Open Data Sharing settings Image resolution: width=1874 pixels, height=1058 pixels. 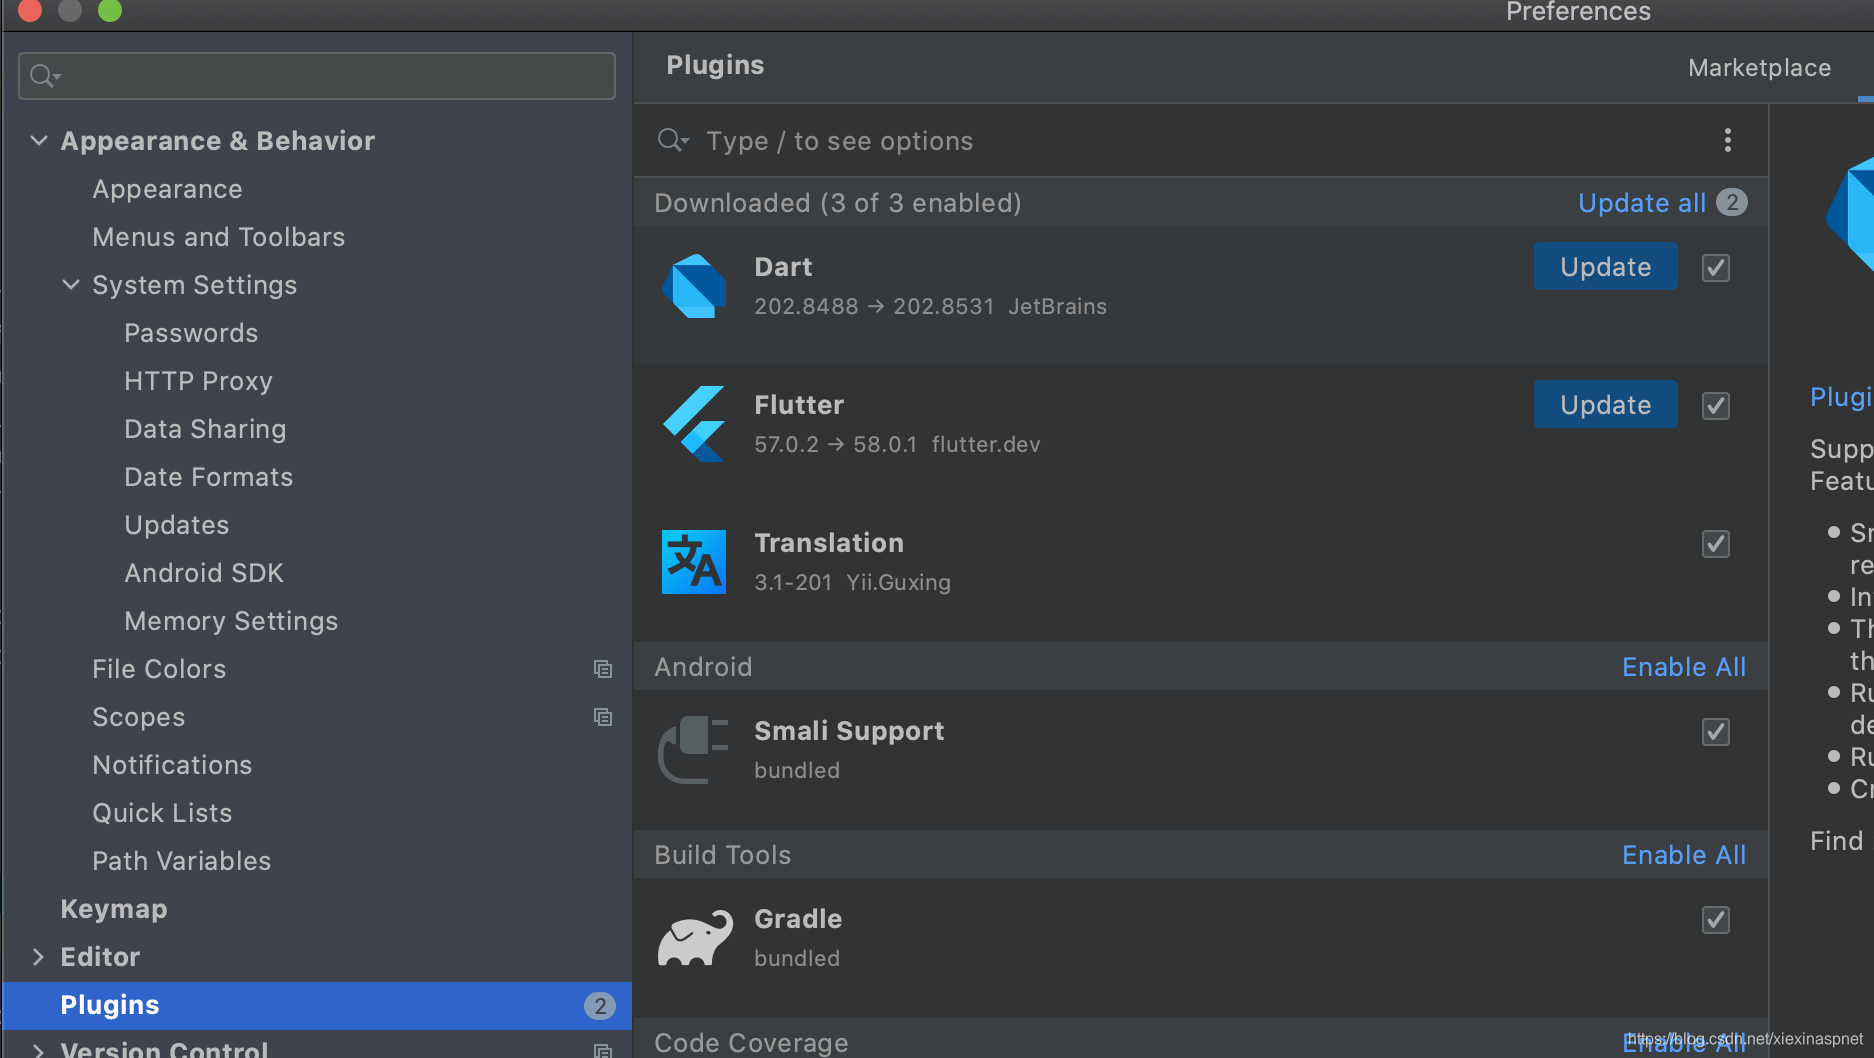[205, 429]
